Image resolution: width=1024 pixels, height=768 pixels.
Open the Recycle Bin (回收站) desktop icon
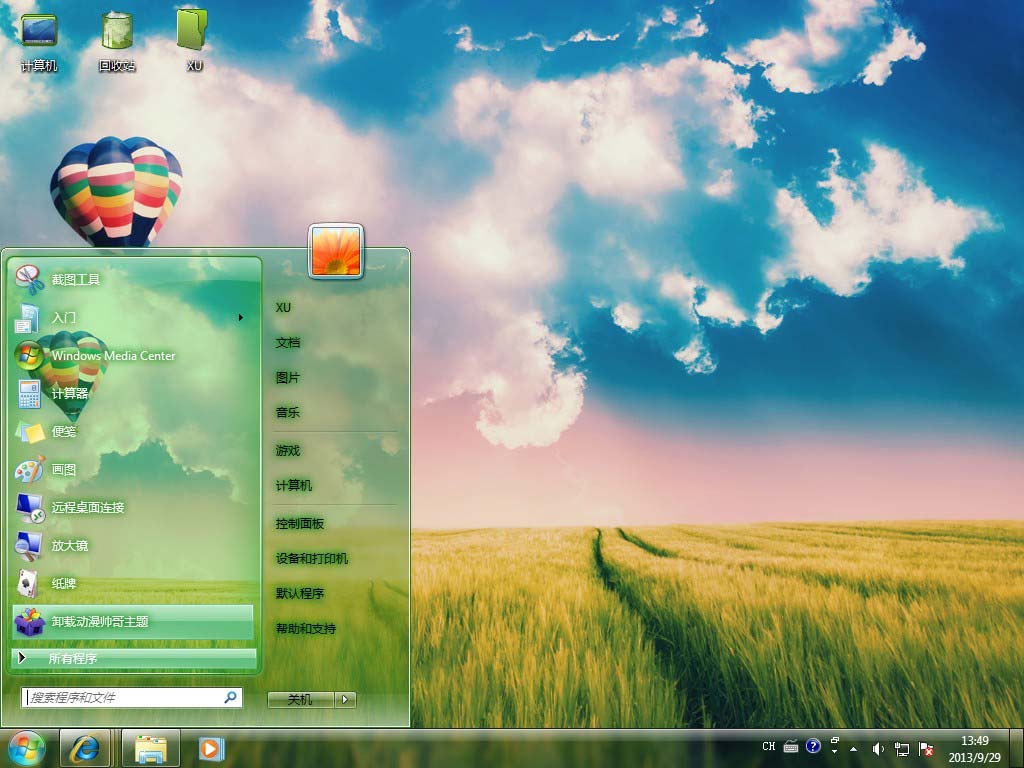[x=117, y=40]
